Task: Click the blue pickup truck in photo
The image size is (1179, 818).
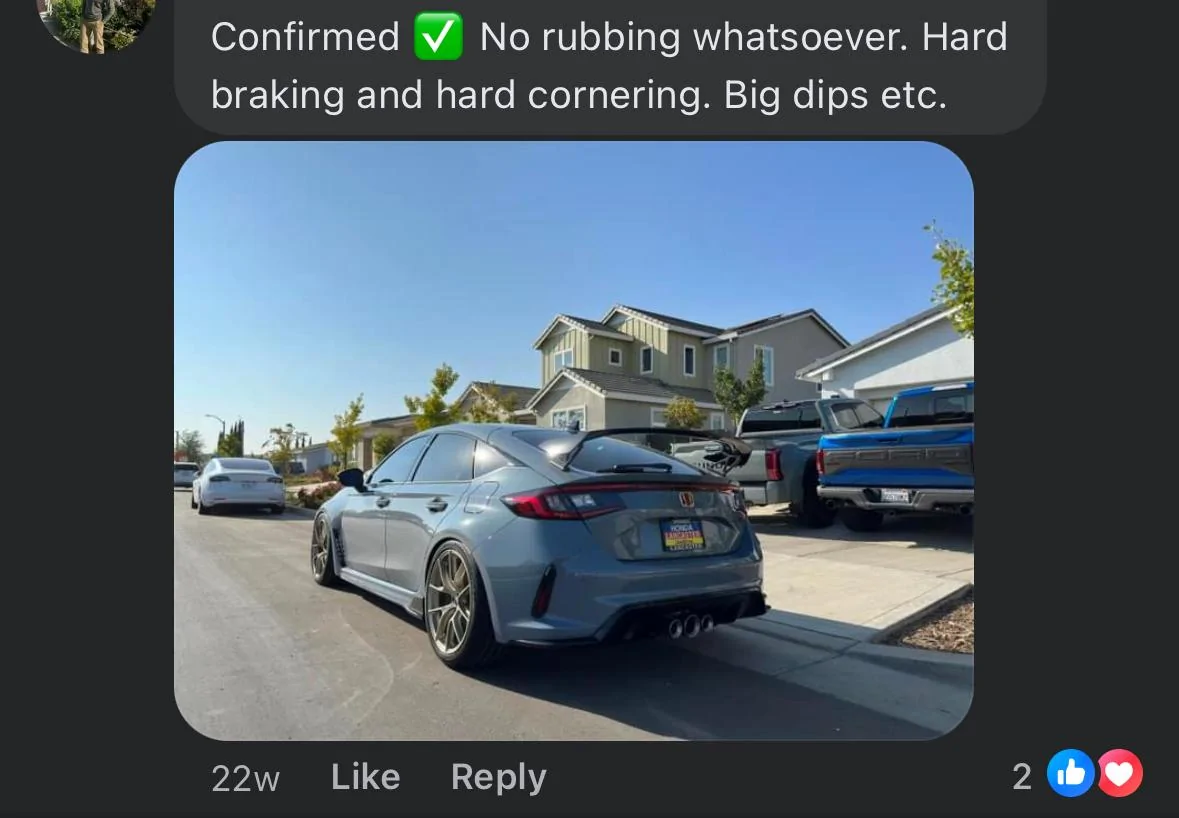Action: [895, 456]
